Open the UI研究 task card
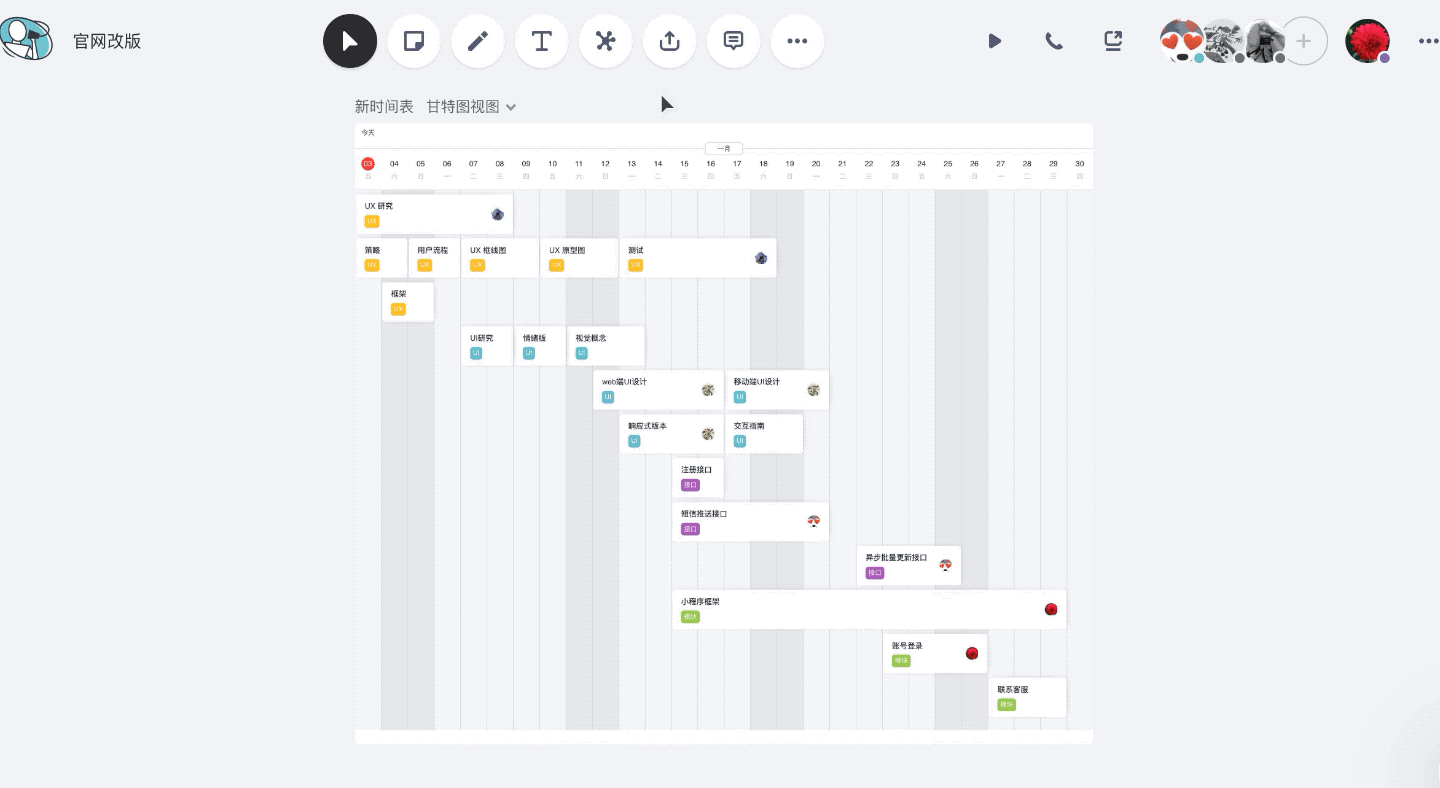1440x788 pixels. click(487, 346)
